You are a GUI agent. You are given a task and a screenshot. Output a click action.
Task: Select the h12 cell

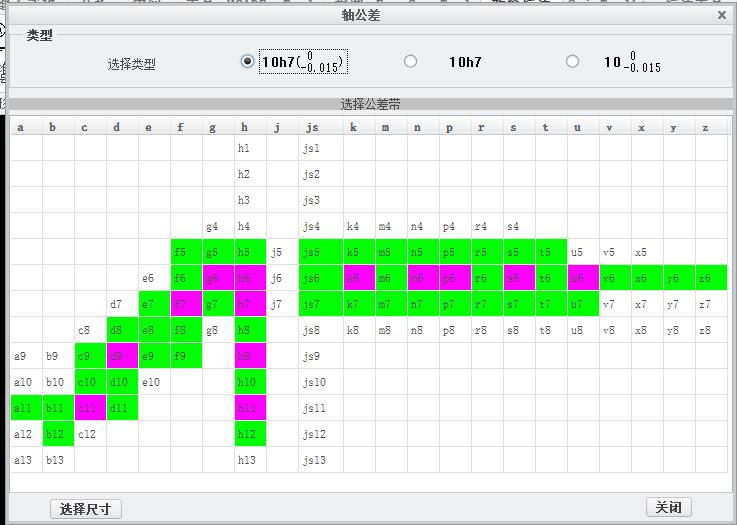250,434
